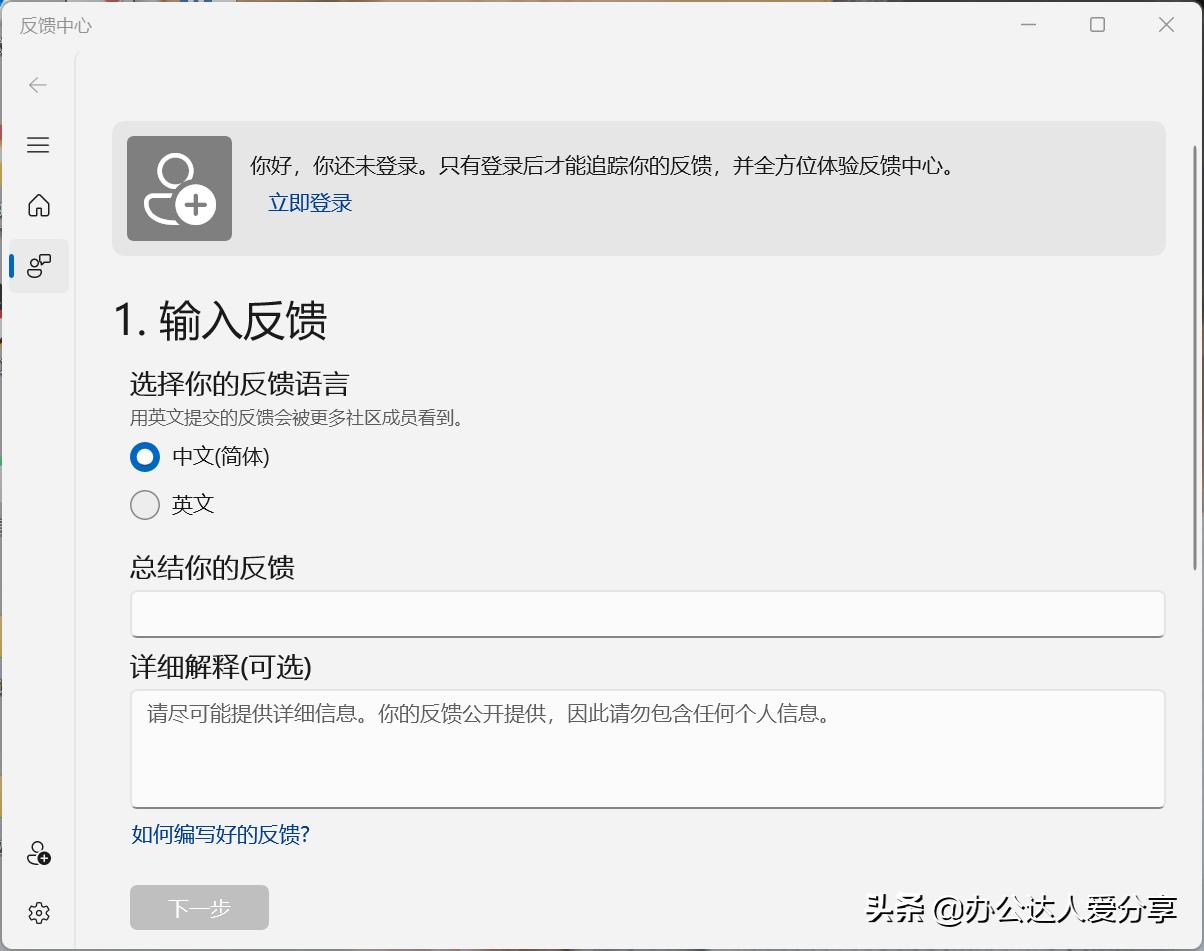Click the 详细解释 description text area
This screenshot has width=1204, height=951.
(x=647, y=748)
